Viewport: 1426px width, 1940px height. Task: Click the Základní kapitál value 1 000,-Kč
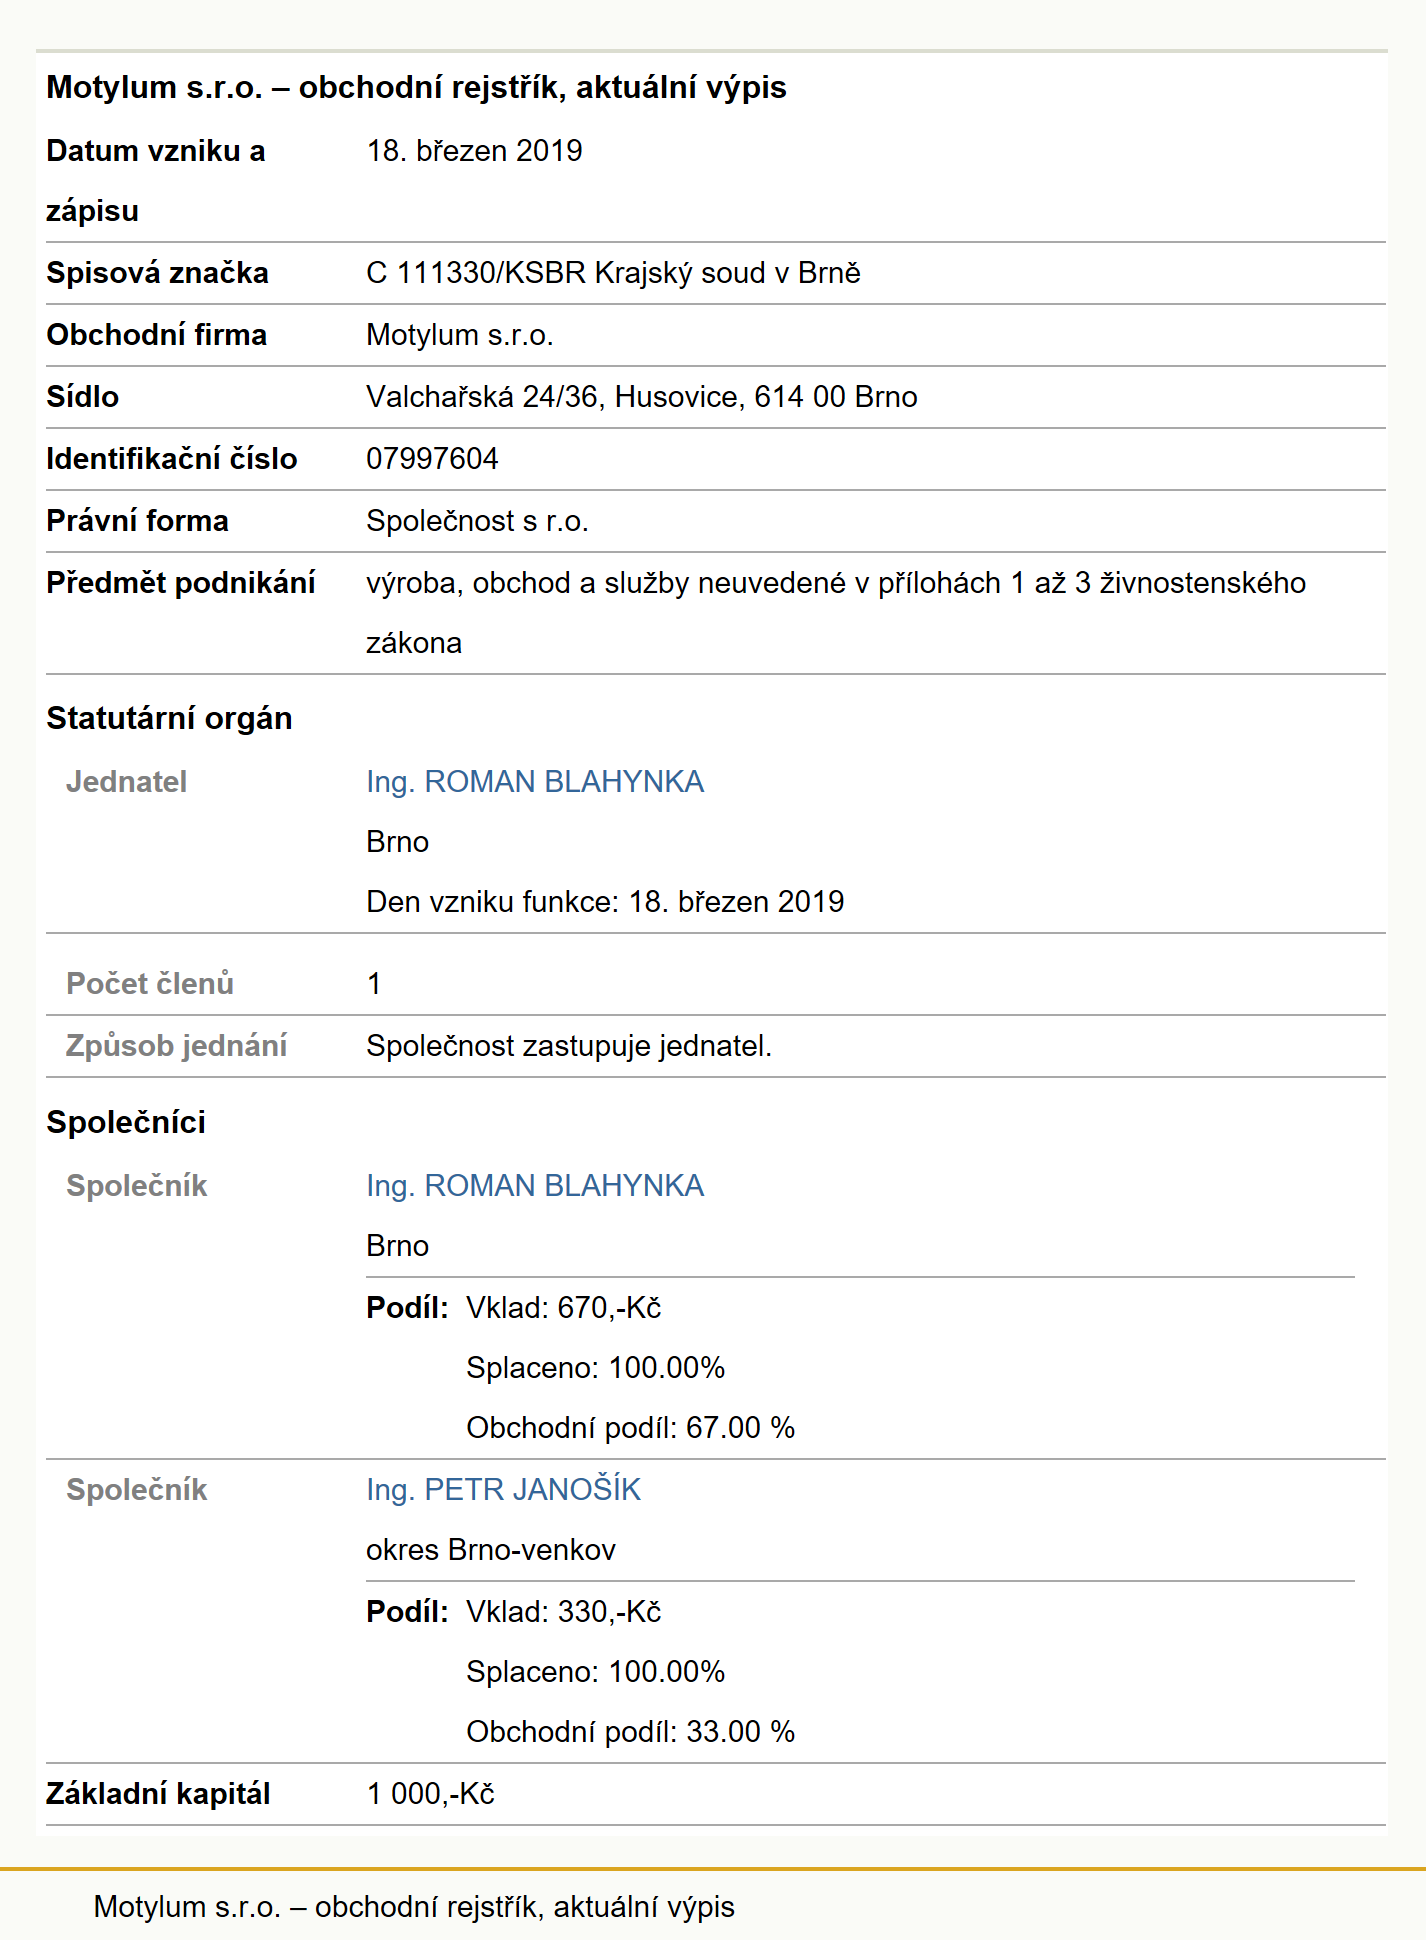[430, 1794]
